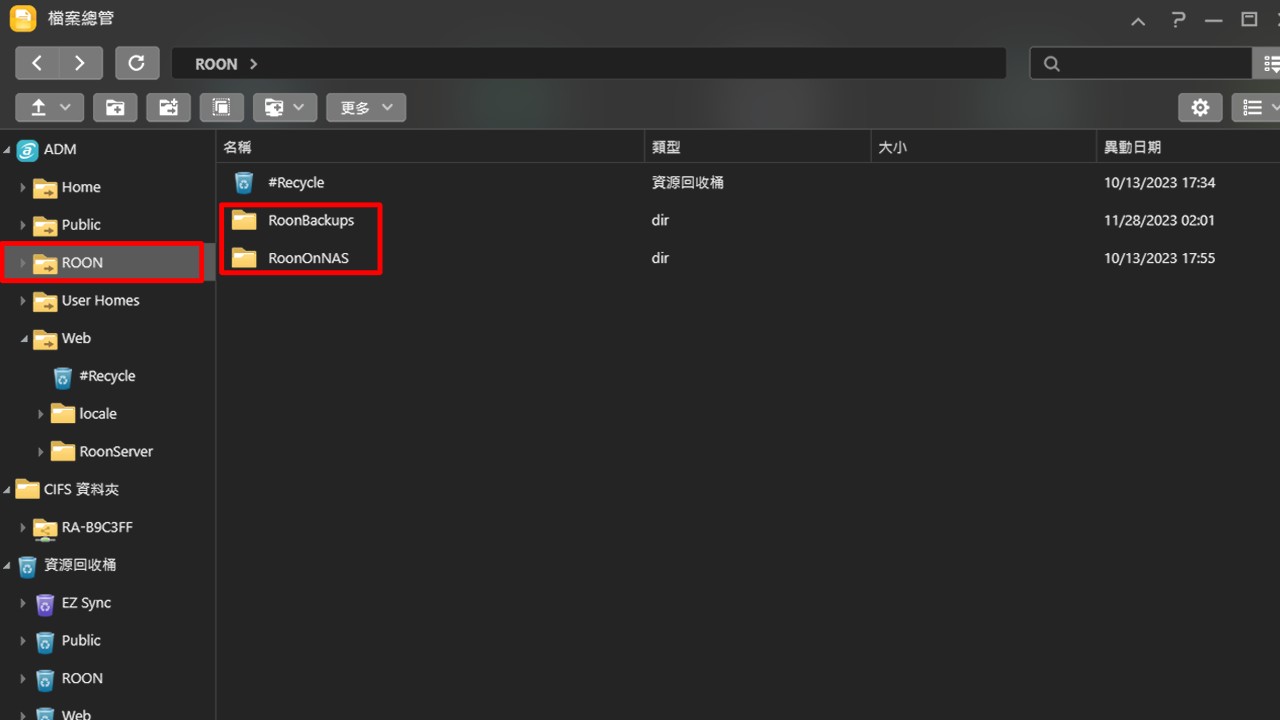
Task: Sort by the 類型 column header
Action: coord(758,147)
